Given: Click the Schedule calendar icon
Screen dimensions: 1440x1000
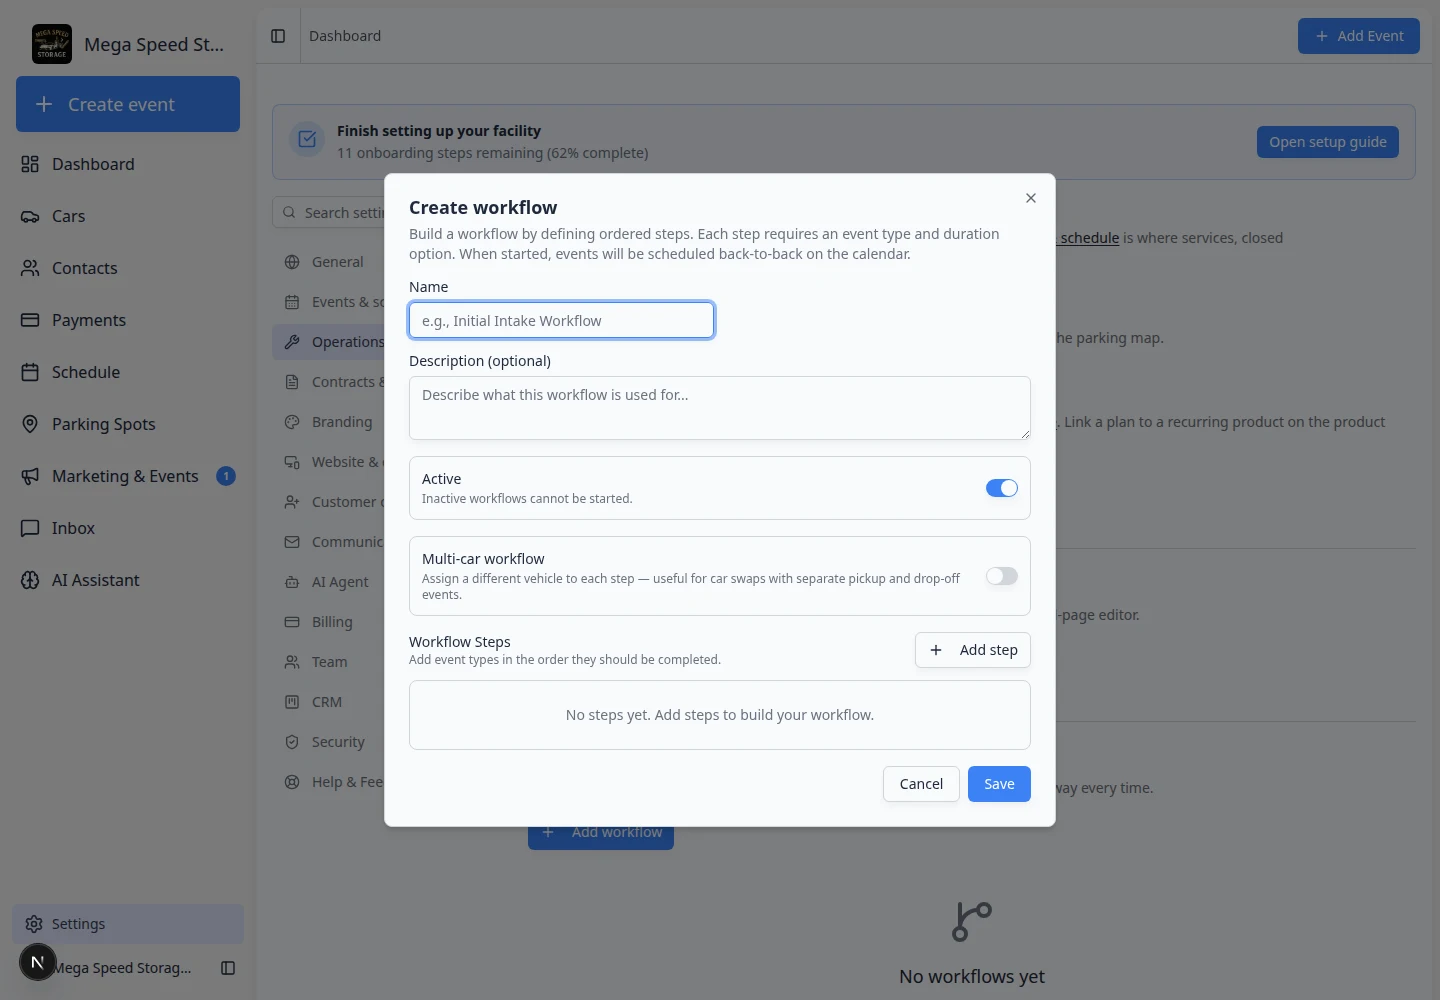Looking at the screenshot, I should point(30,372).
